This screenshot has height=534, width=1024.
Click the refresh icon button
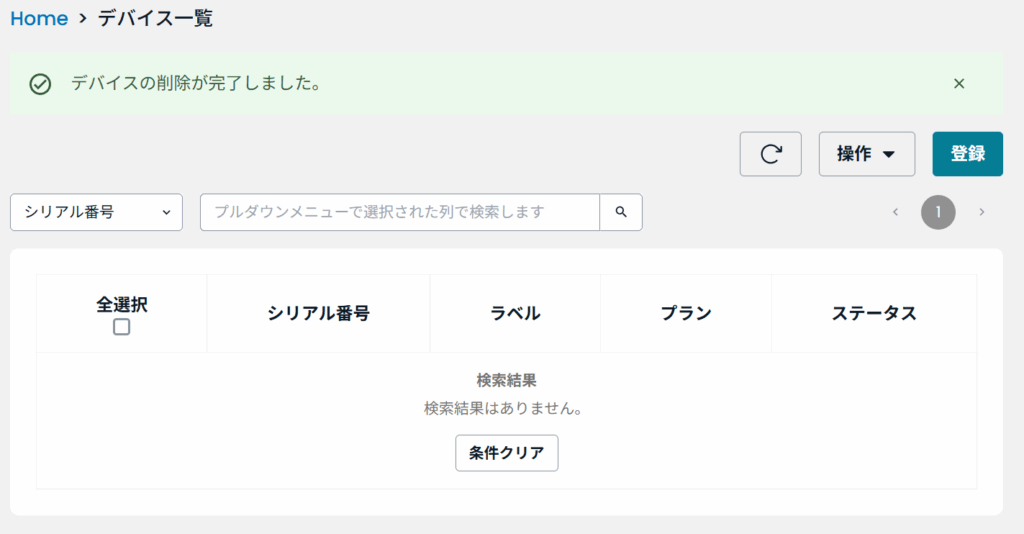[770, 154]
